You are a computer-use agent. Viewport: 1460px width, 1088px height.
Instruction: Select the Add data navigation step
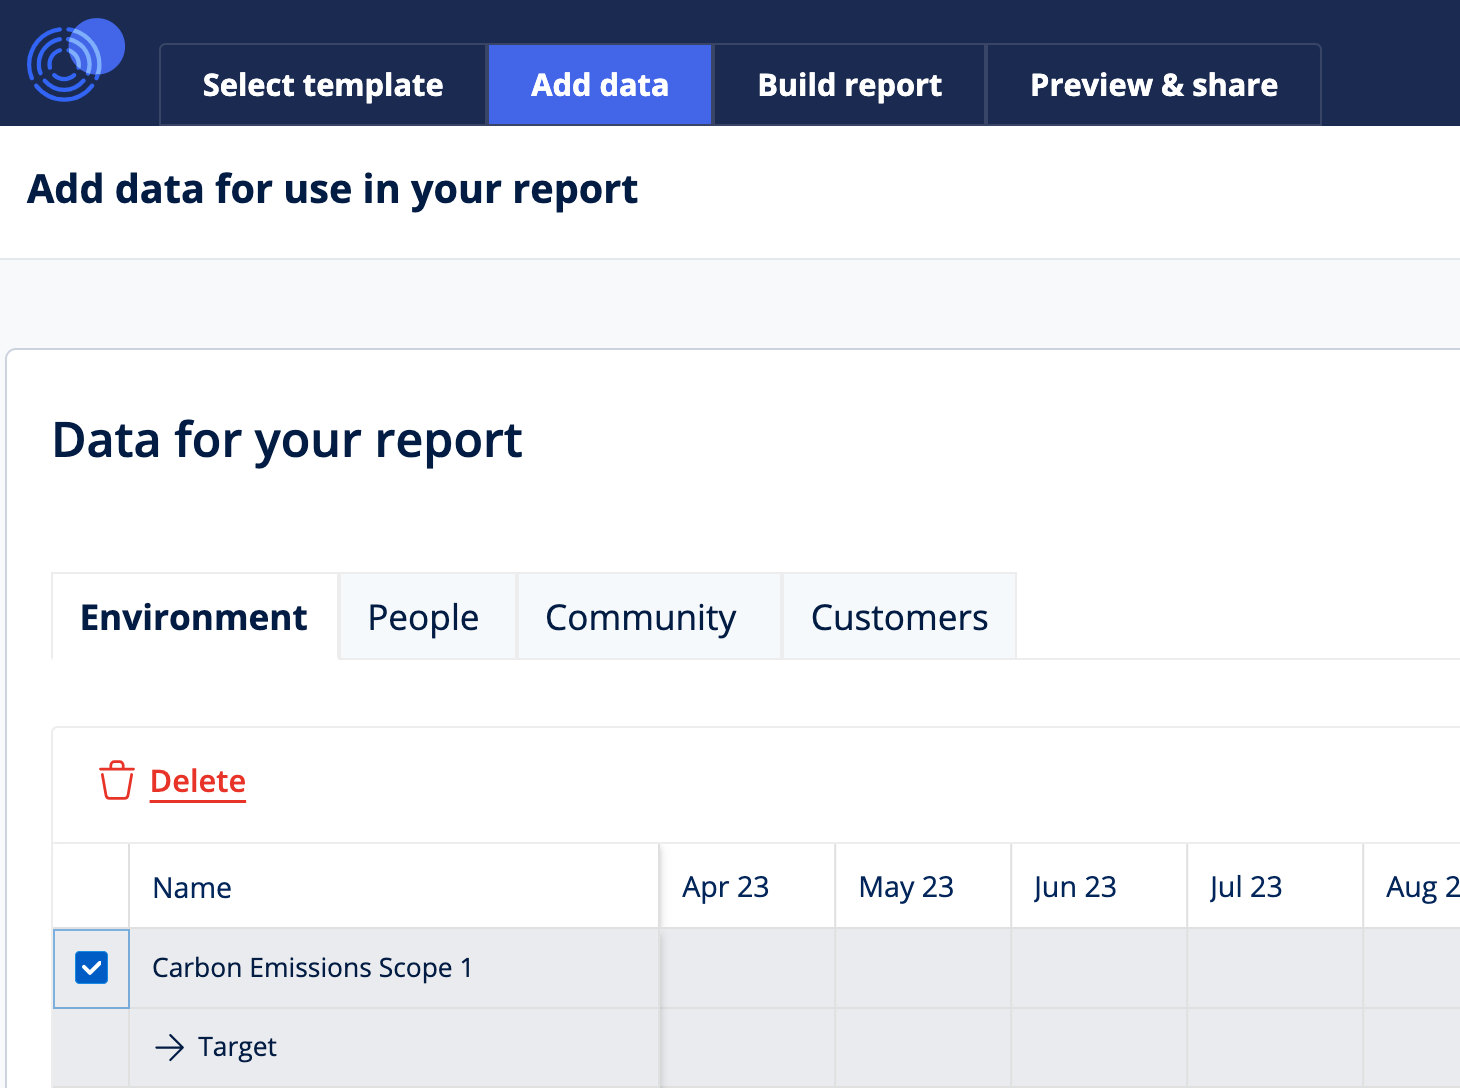pos(599,84)
